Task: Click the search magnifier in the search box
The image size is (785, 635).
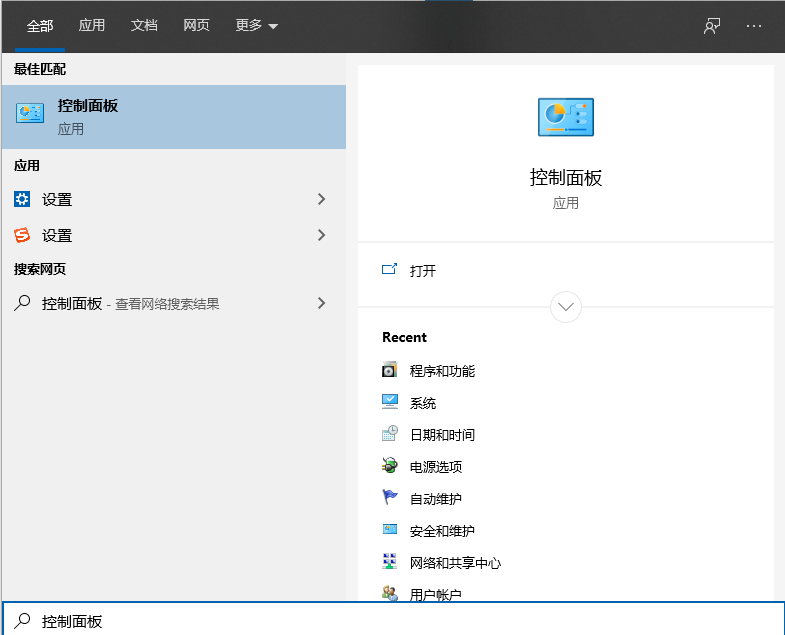Action: tap(22, 620)
